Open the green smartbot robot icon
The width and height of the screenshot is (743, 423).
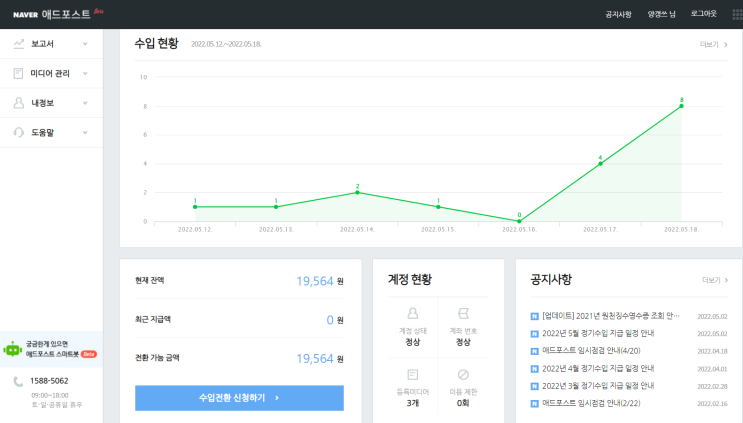click(12, 349)
